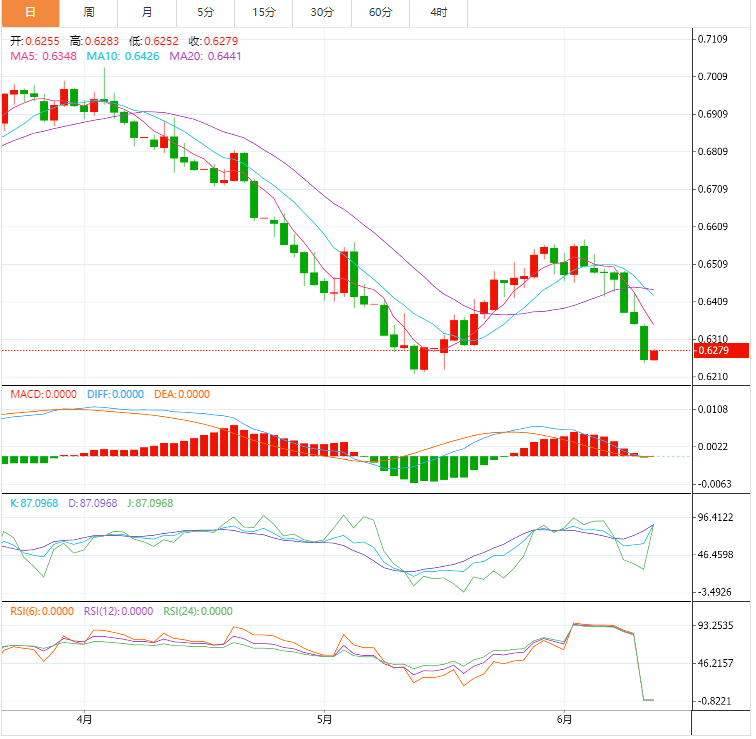Click the 0.6210 price axis label

[713, 377]
